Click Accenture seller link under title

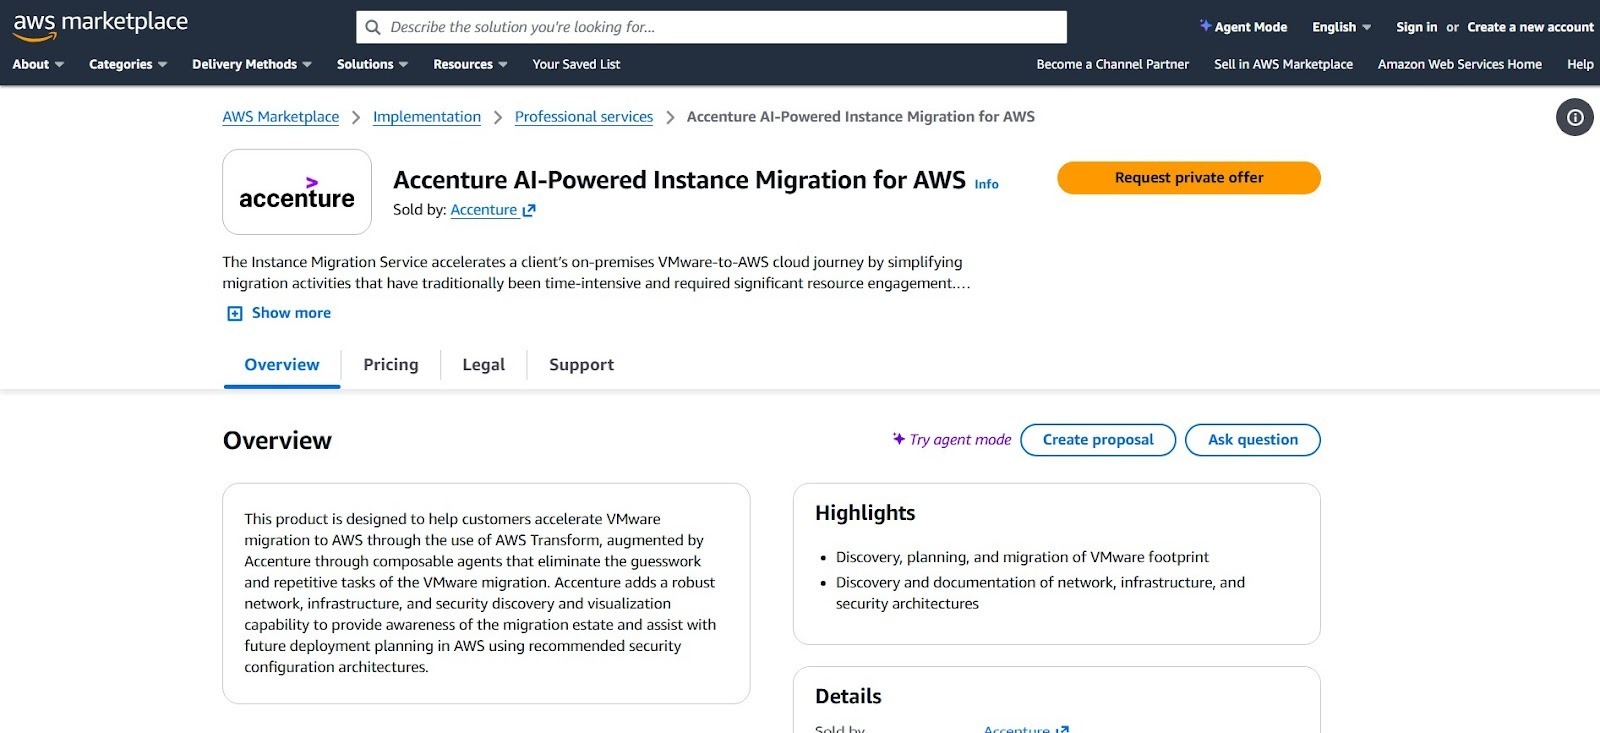click(x=493, y=210)
